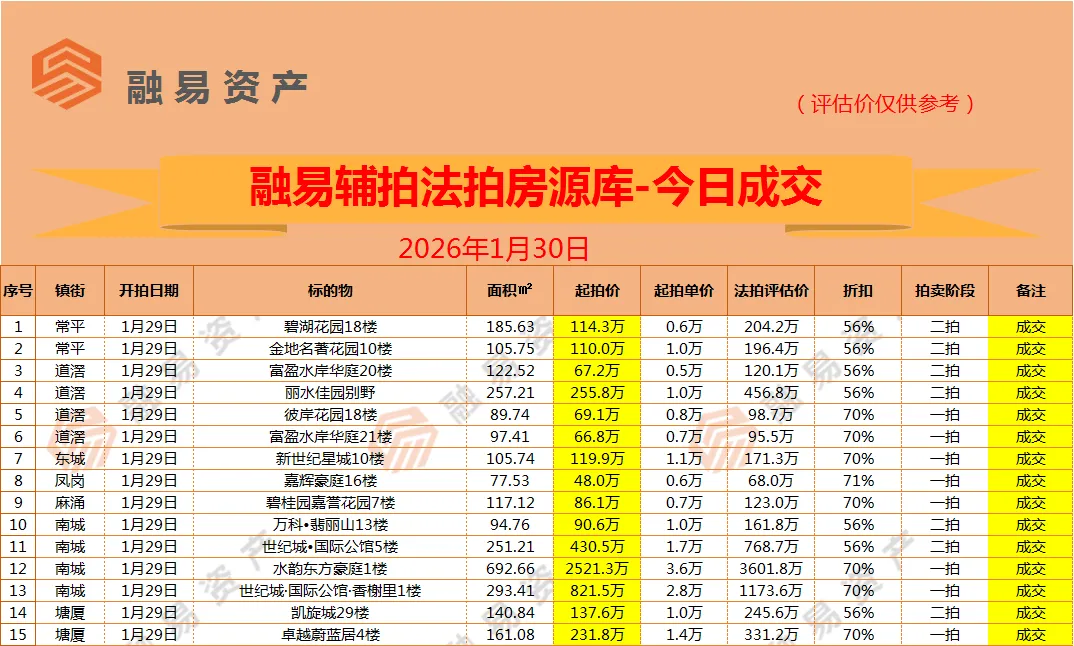Click 一拍 in the 嘉辉豪庭16楼 row

945,481
